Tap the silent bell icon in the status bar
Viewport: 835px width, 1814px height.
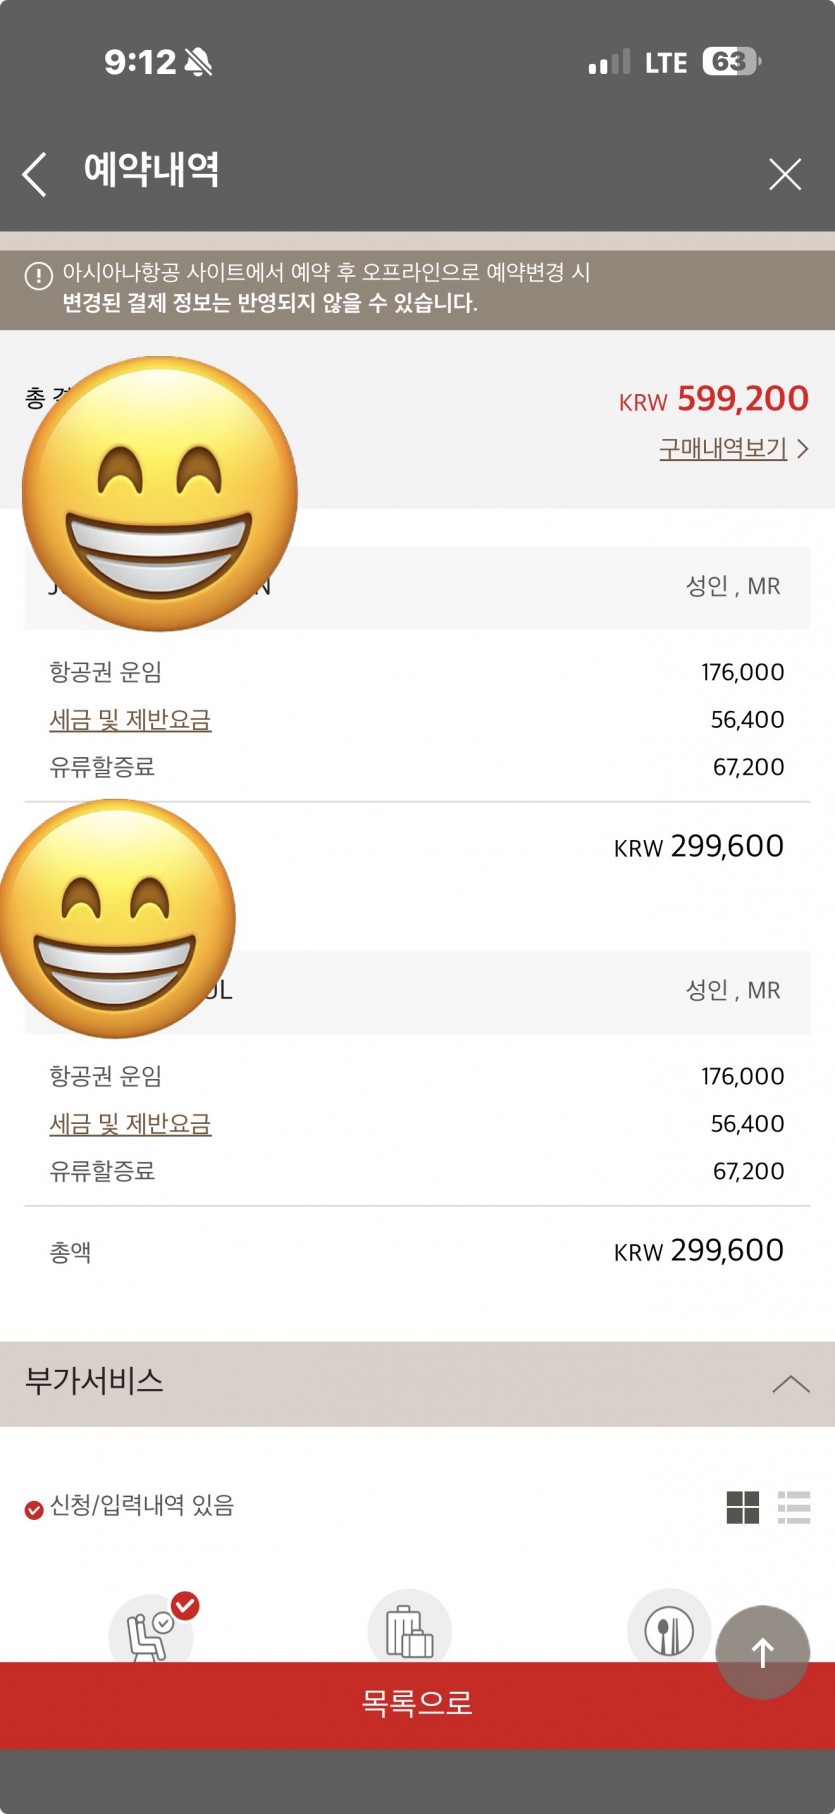pos(198,63)
